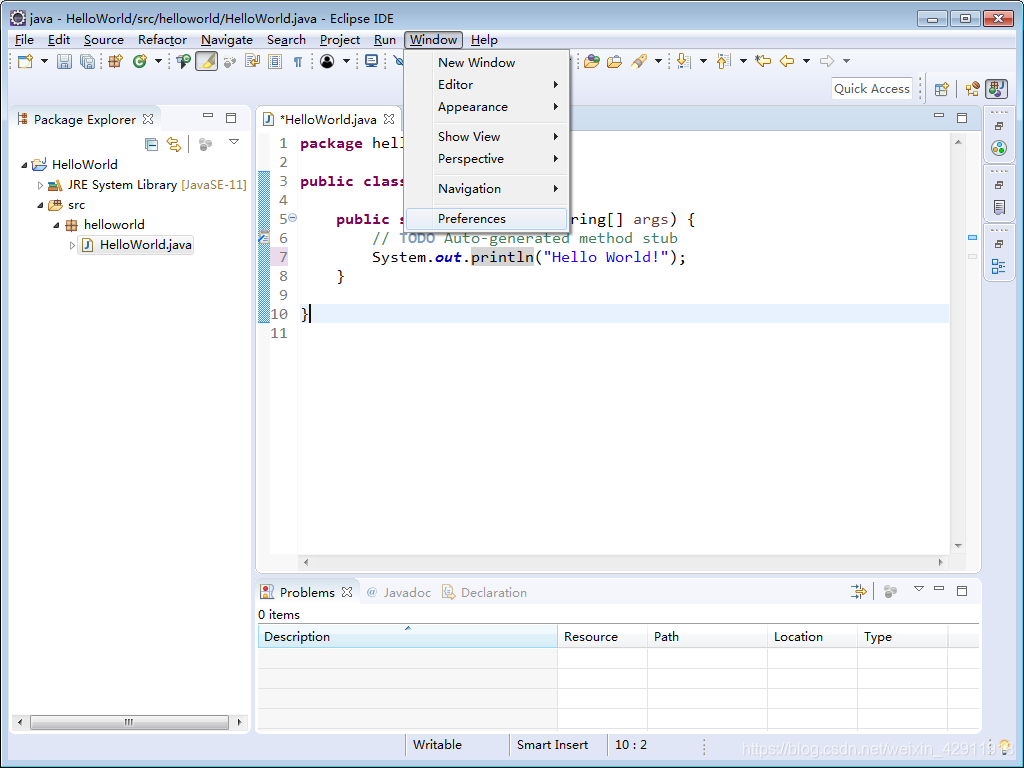Open the Previous Annotation dropdown arrow

(x=743, y=61)
